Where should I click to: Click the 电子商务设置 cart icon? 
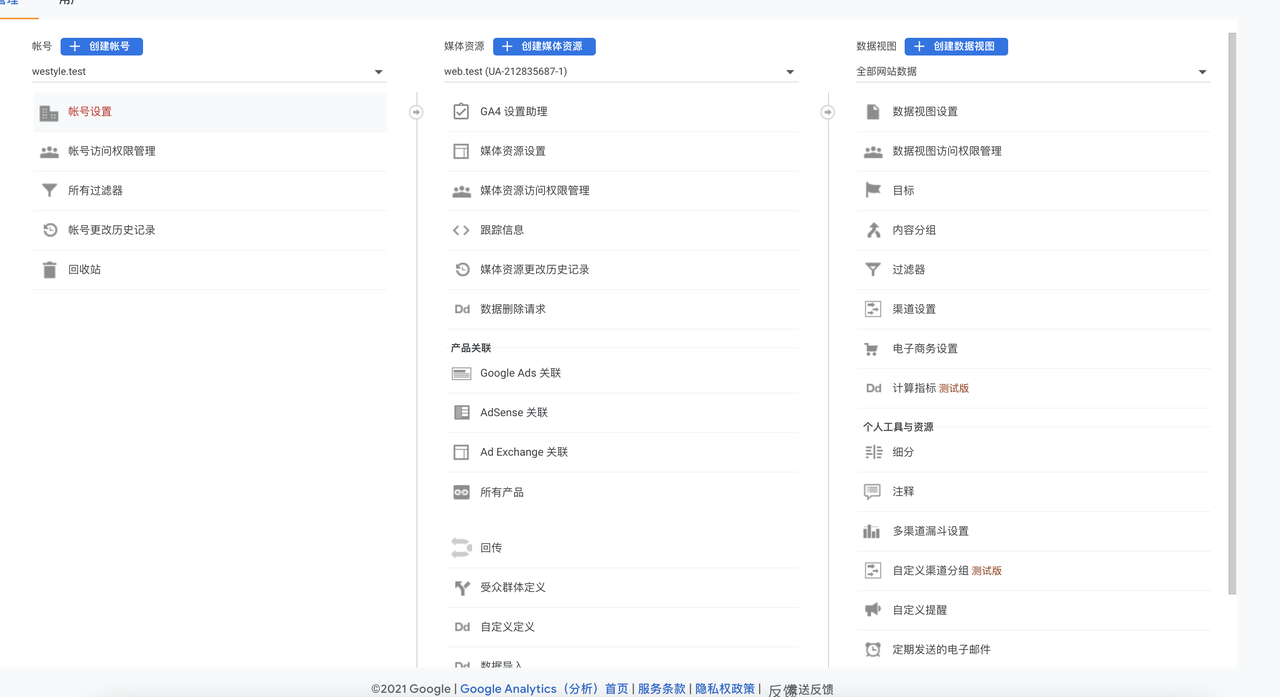[x=871, y=349]
